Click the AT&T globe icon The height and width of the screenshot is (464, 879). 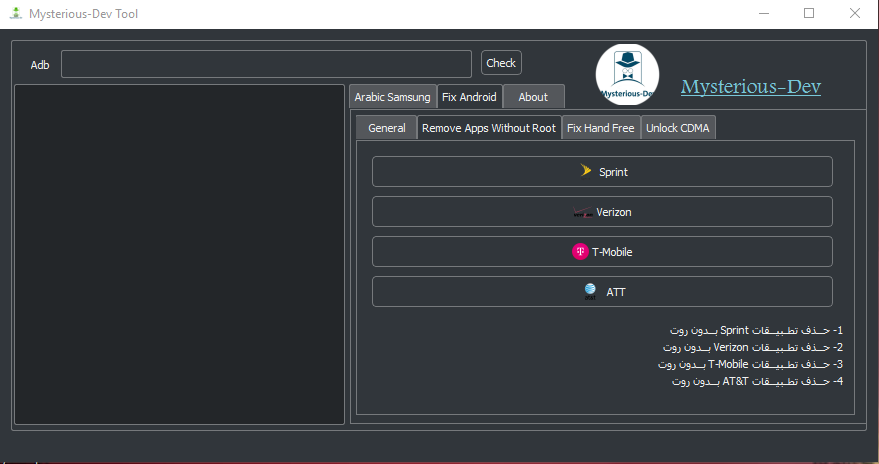tap(590, 291)
